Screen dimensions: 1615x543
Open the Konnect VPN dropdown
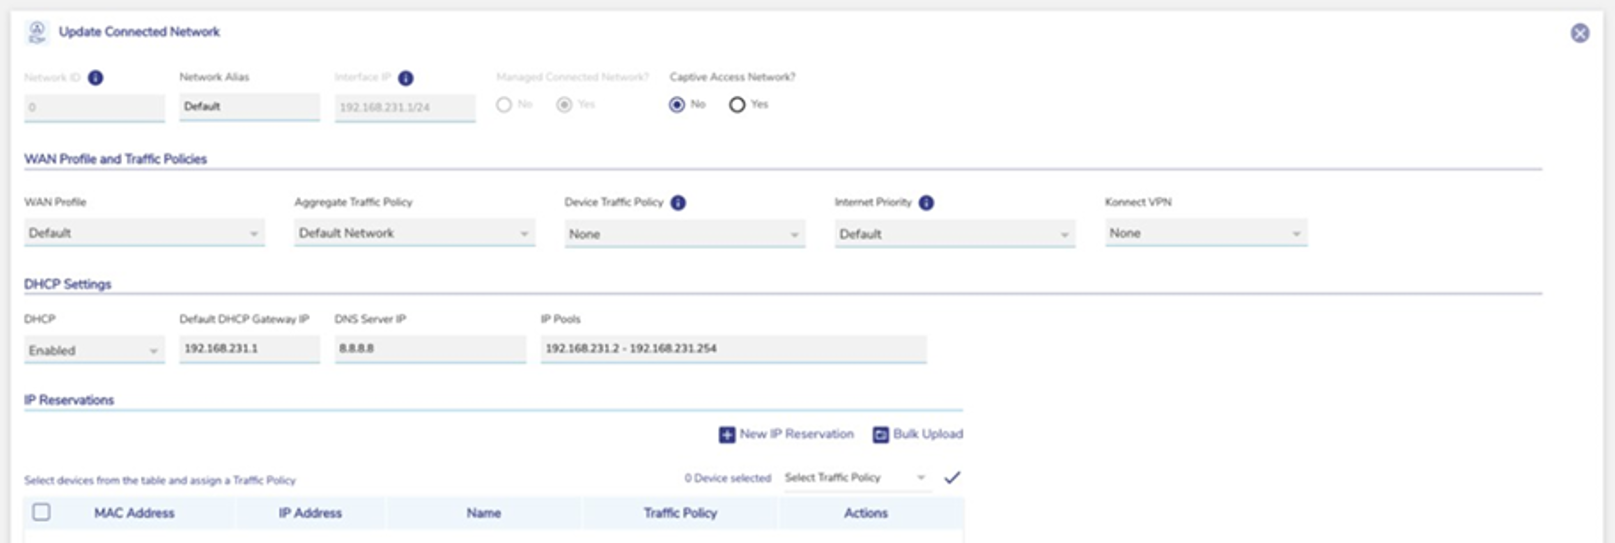1205,233
